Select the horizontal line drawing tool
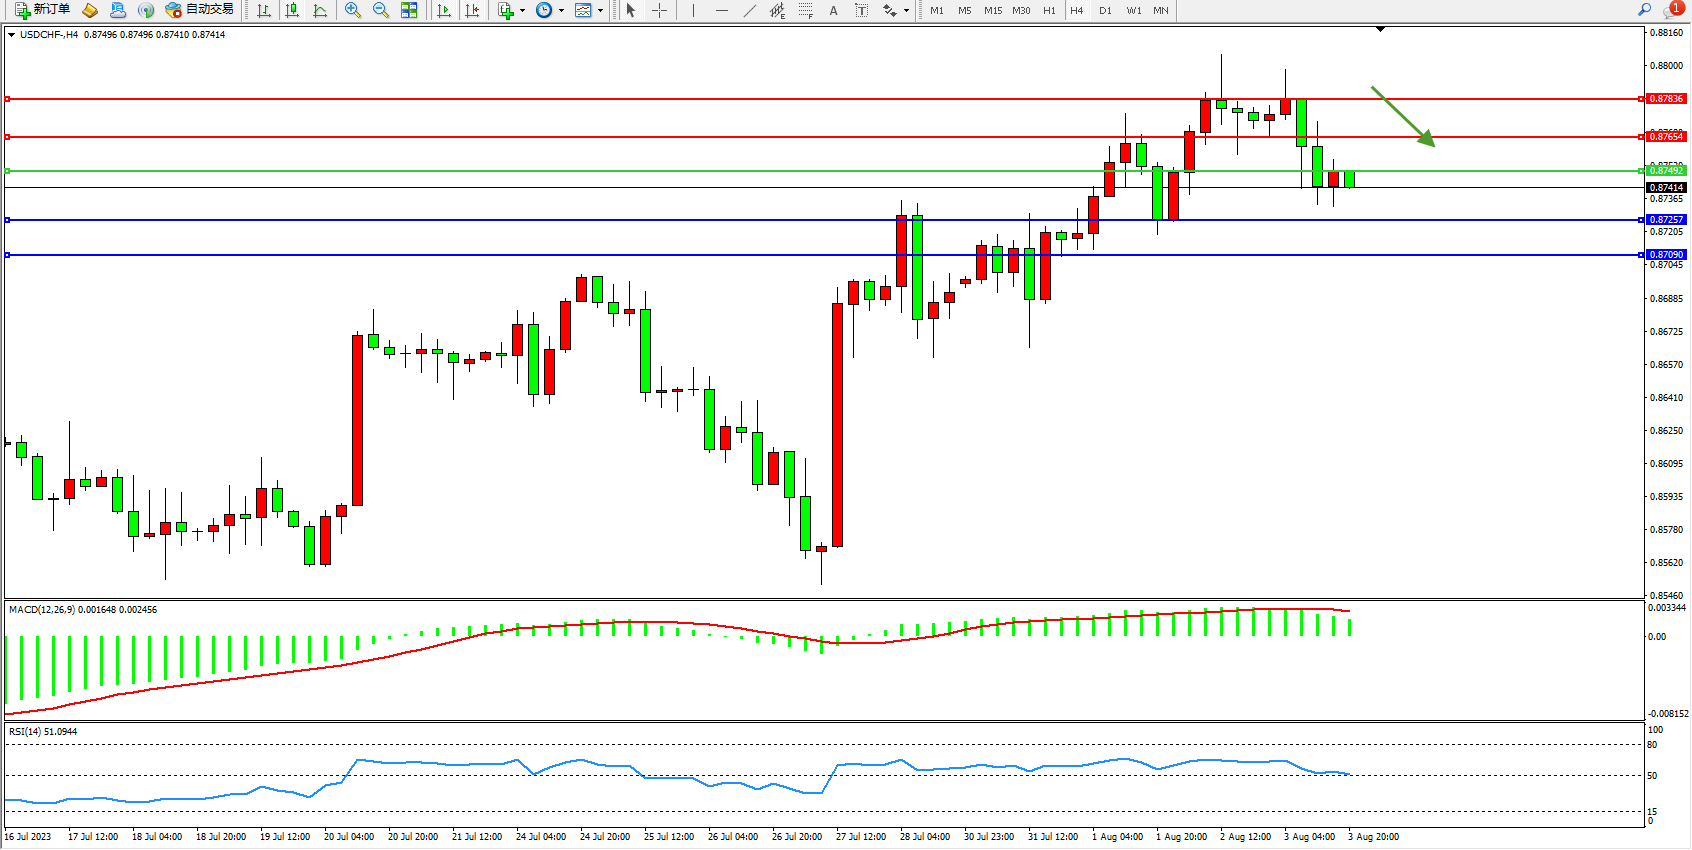Screen dimensions: 1692x850 [721, 10]
